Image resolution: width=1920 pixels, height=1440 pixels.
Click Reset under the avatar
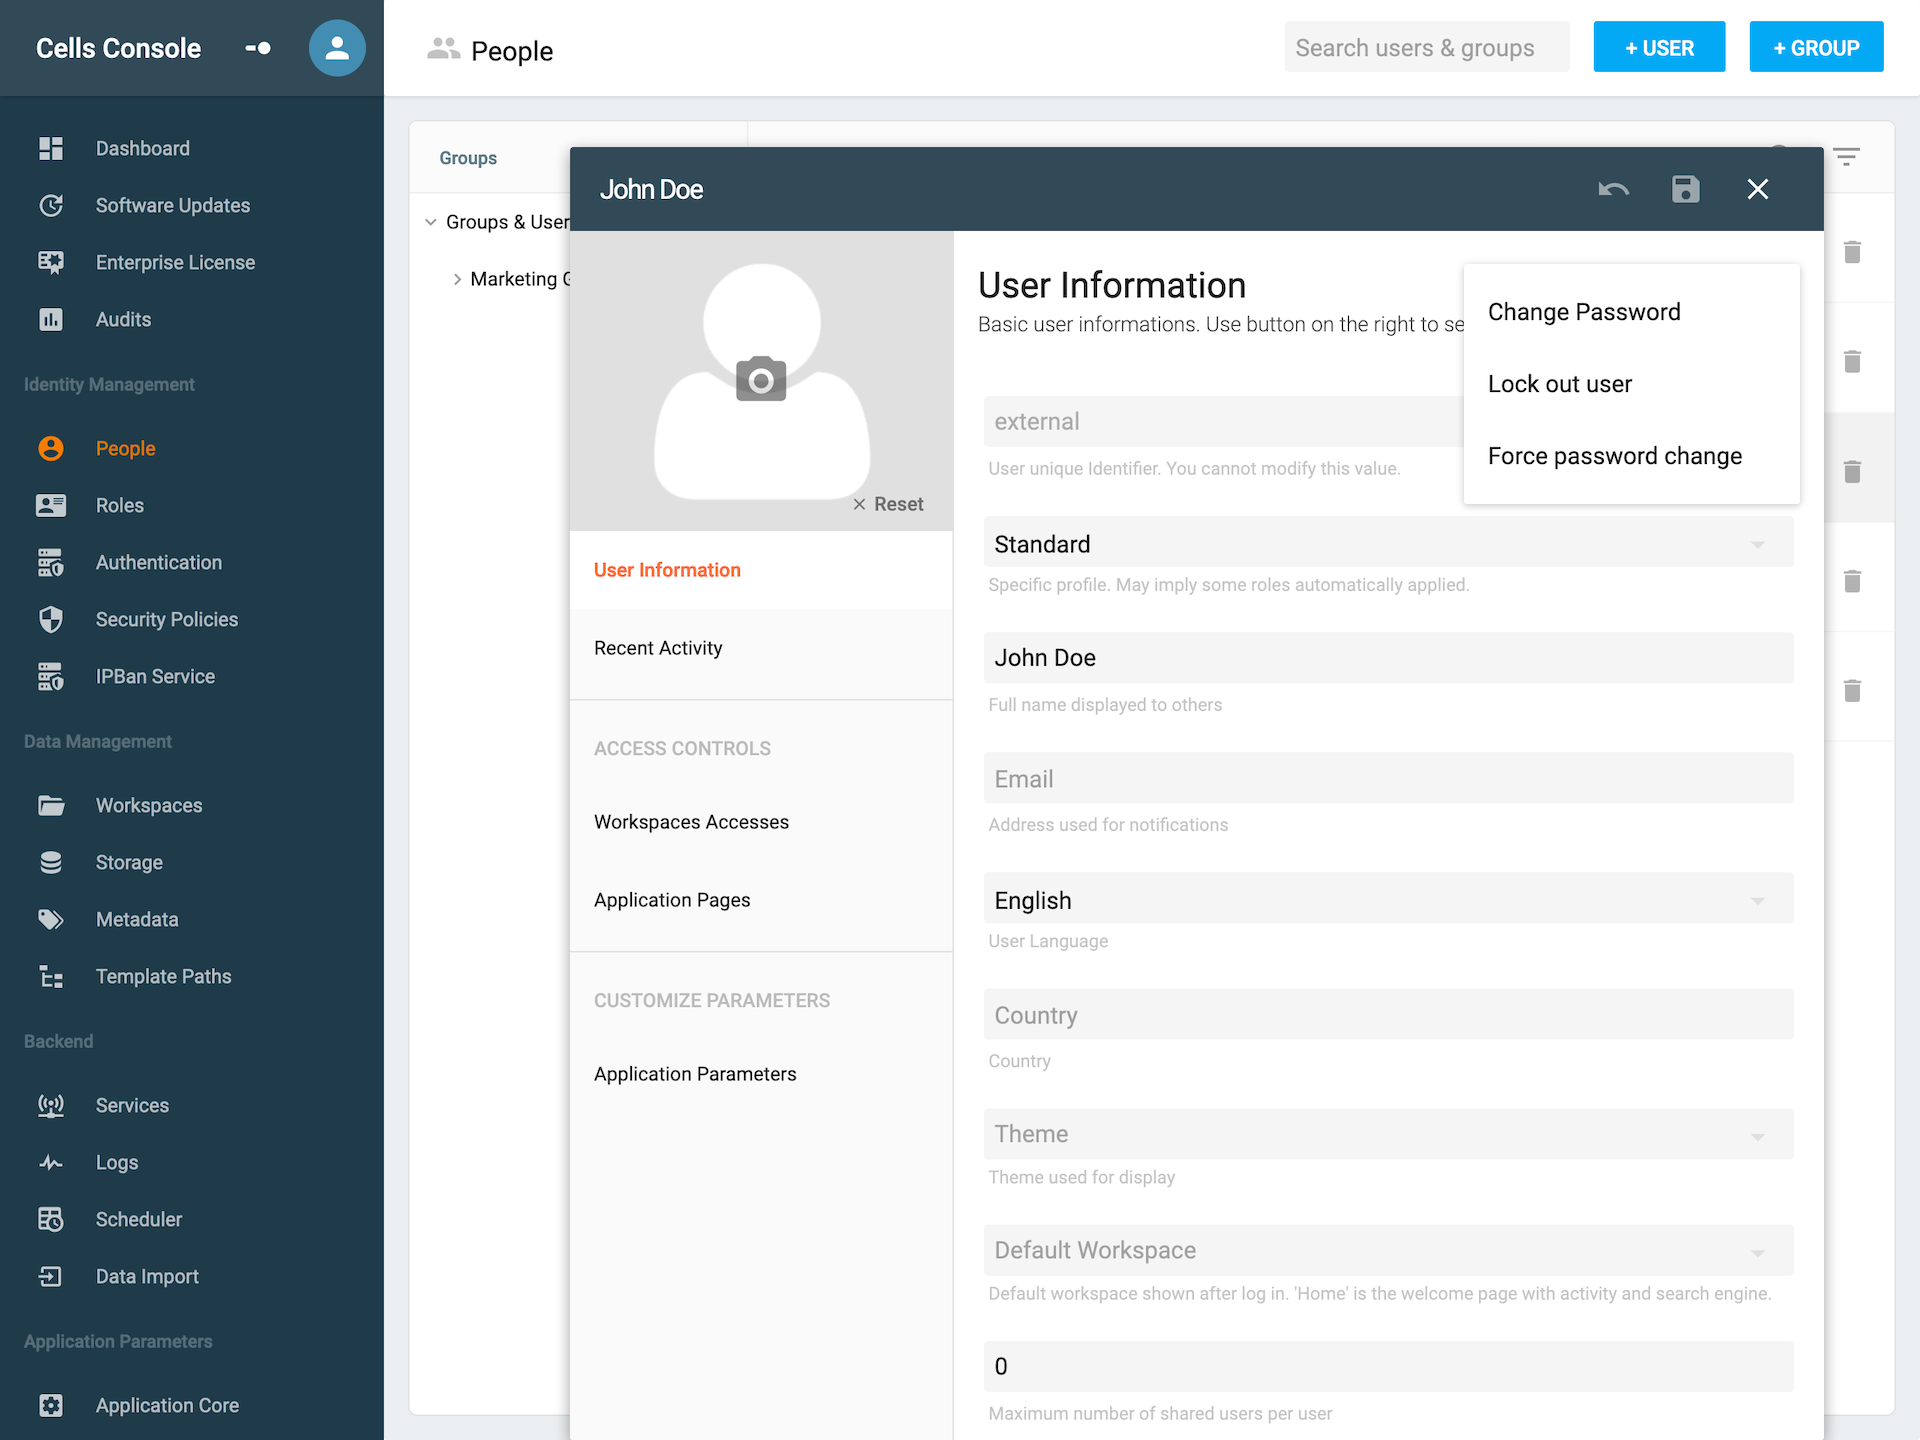[x=888, y=504]
